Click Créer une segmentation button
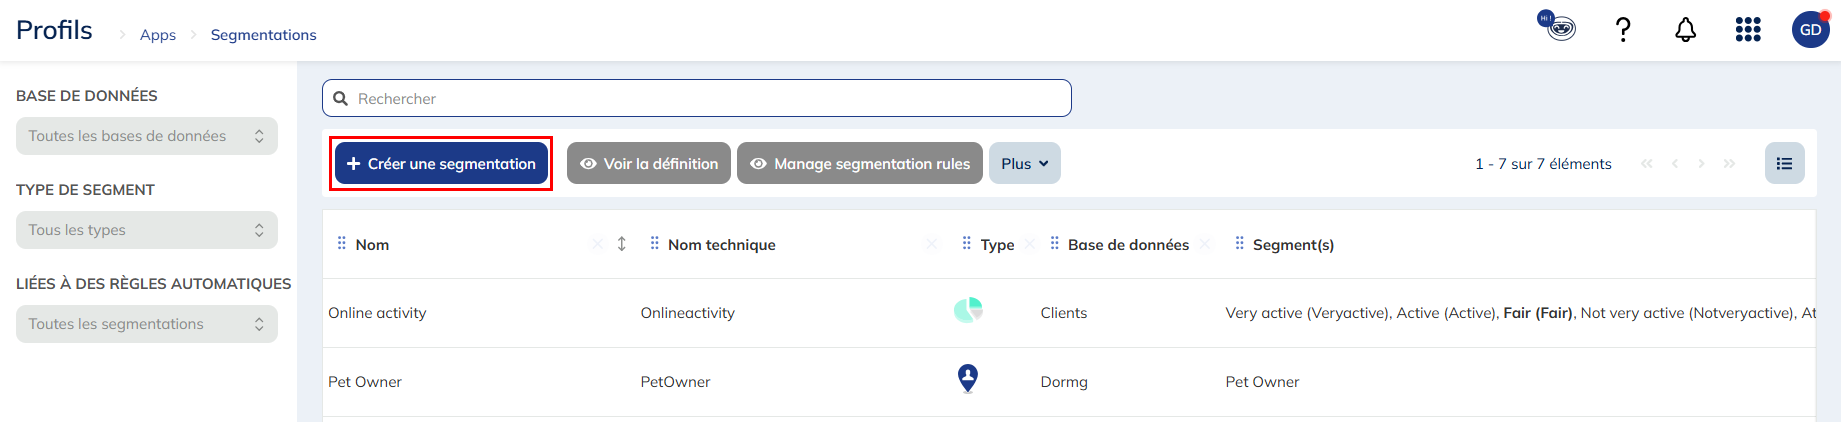1841x422 pixels. (x=441, y=164)
